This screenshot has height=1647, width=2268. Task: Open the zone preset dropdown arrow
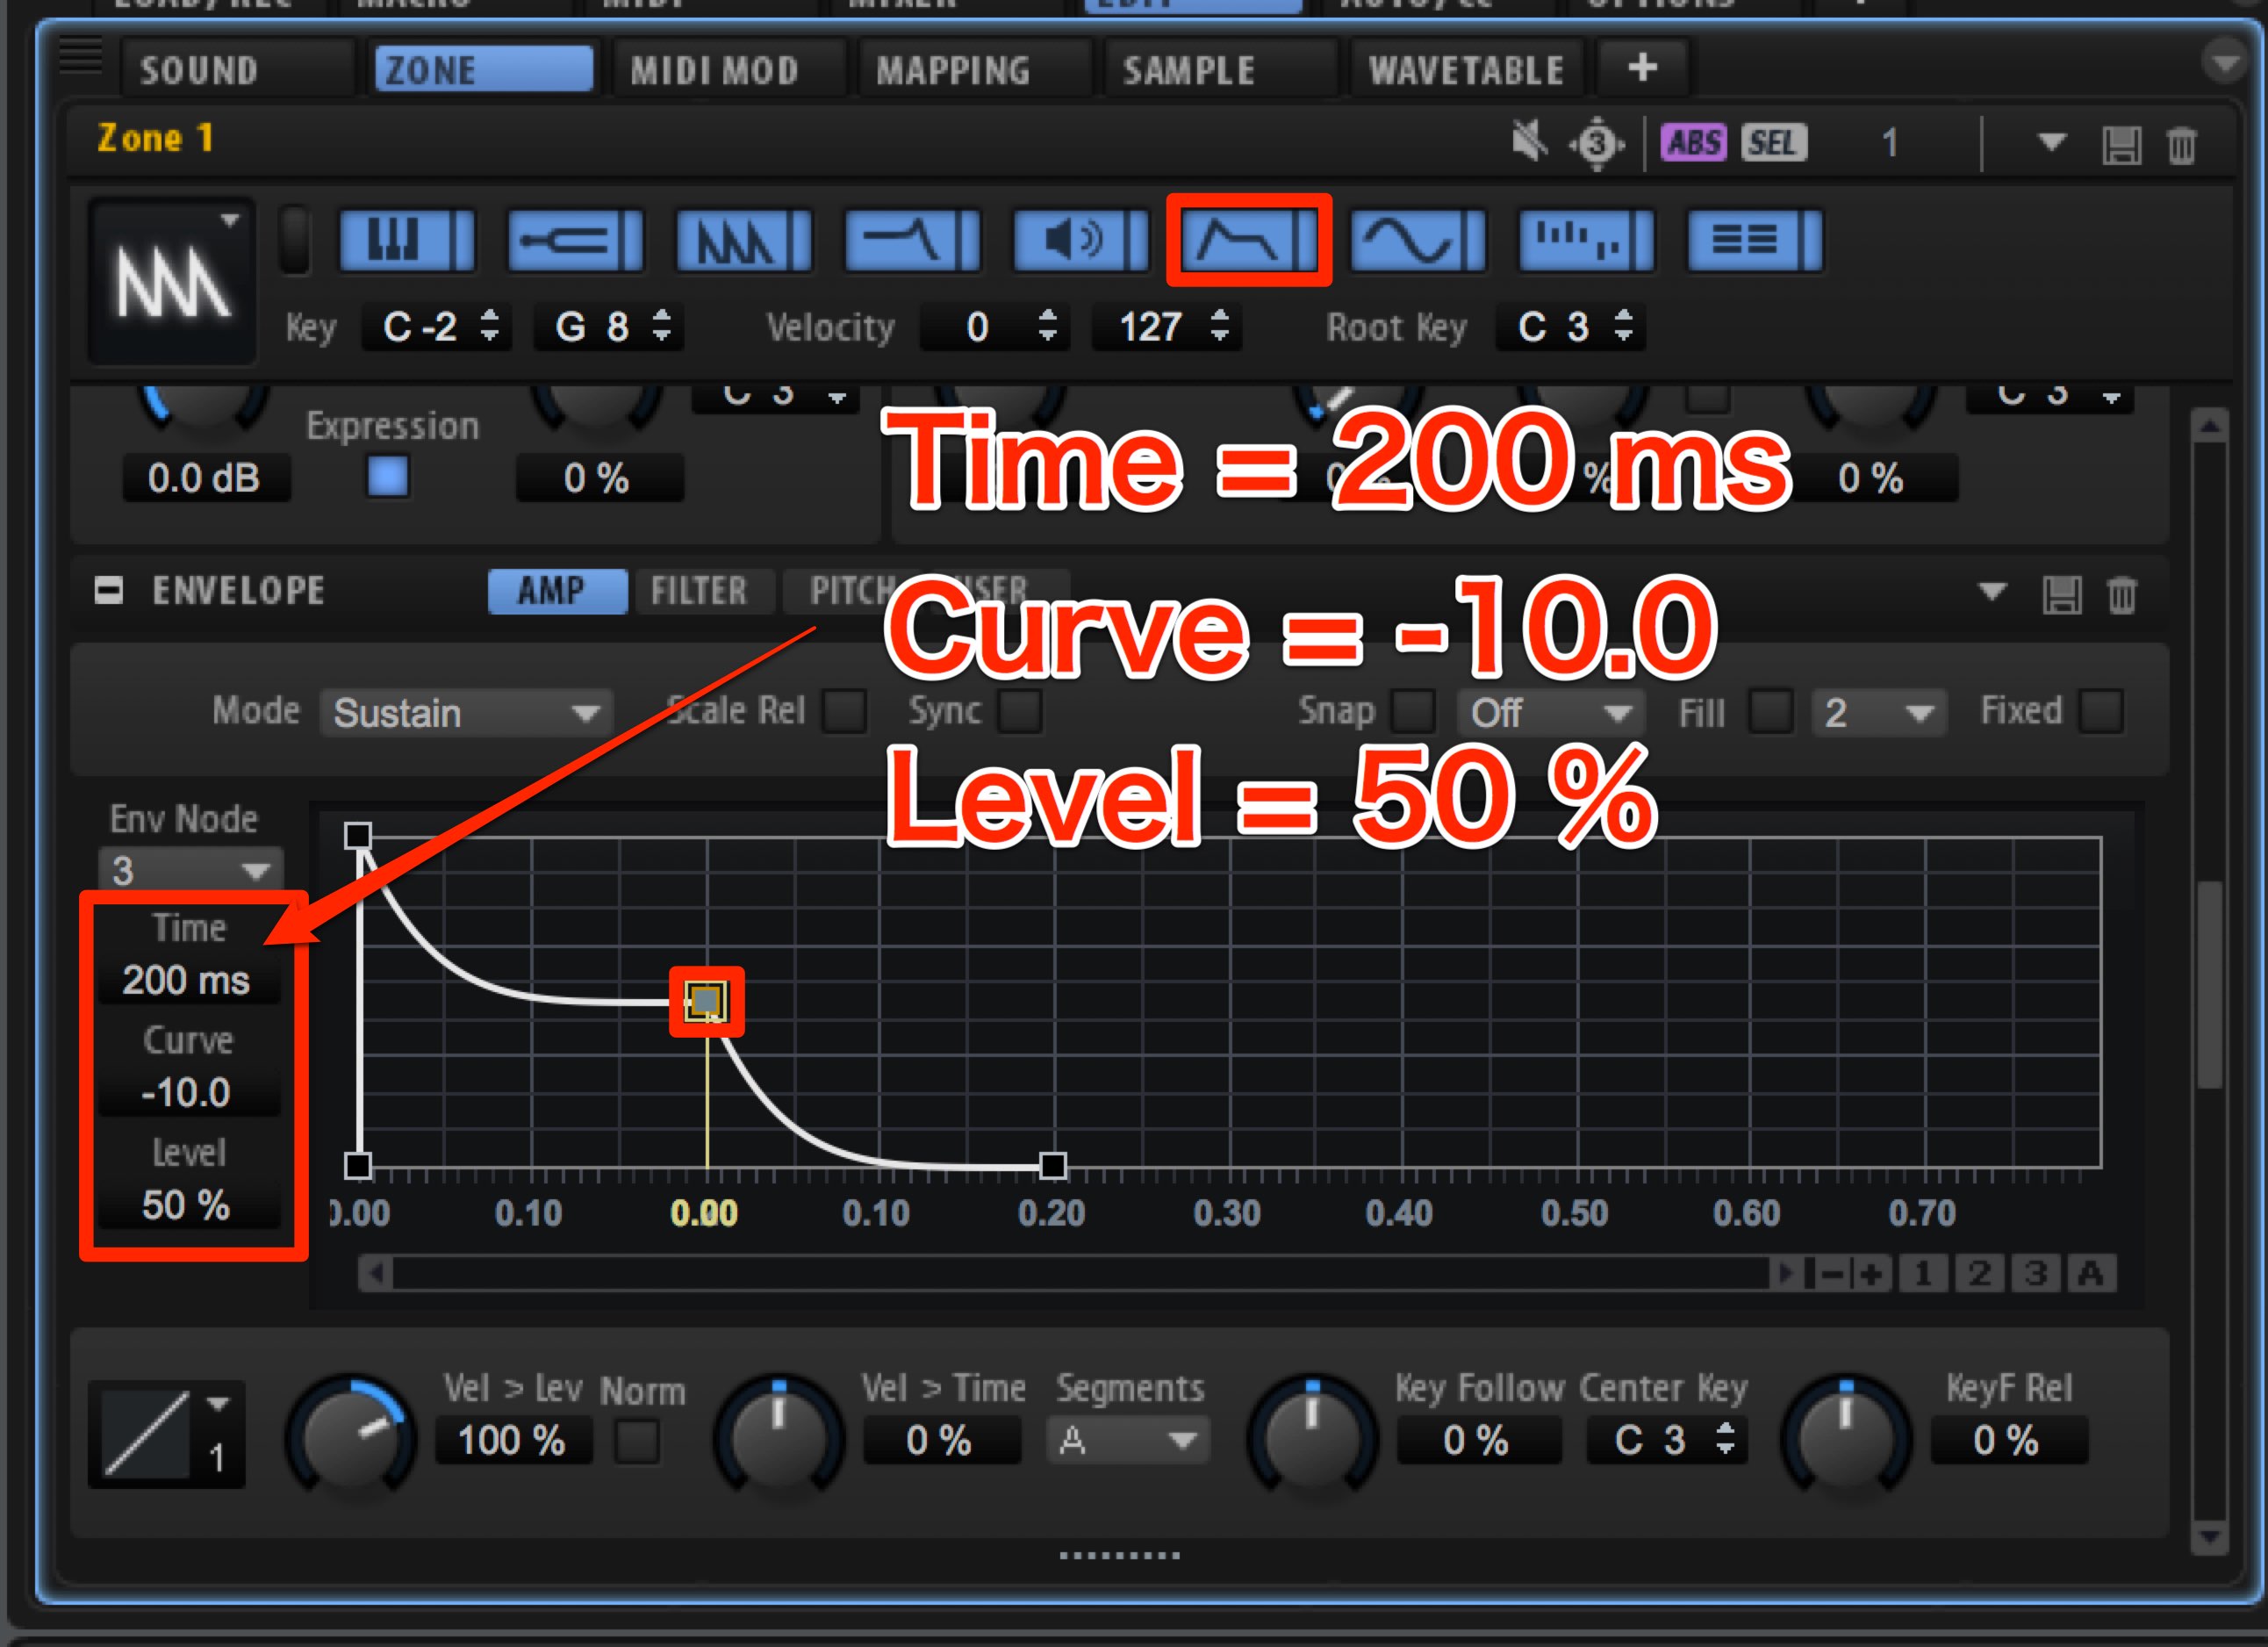point(2051,142)
